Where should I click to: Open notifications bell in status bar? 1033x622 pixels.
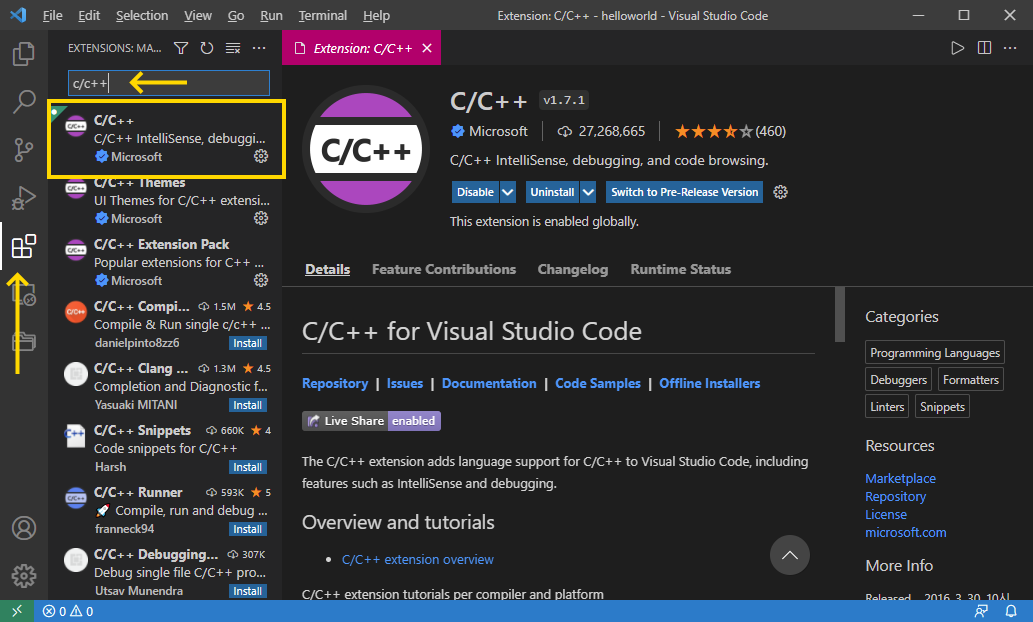click(x=1011, y=611)
